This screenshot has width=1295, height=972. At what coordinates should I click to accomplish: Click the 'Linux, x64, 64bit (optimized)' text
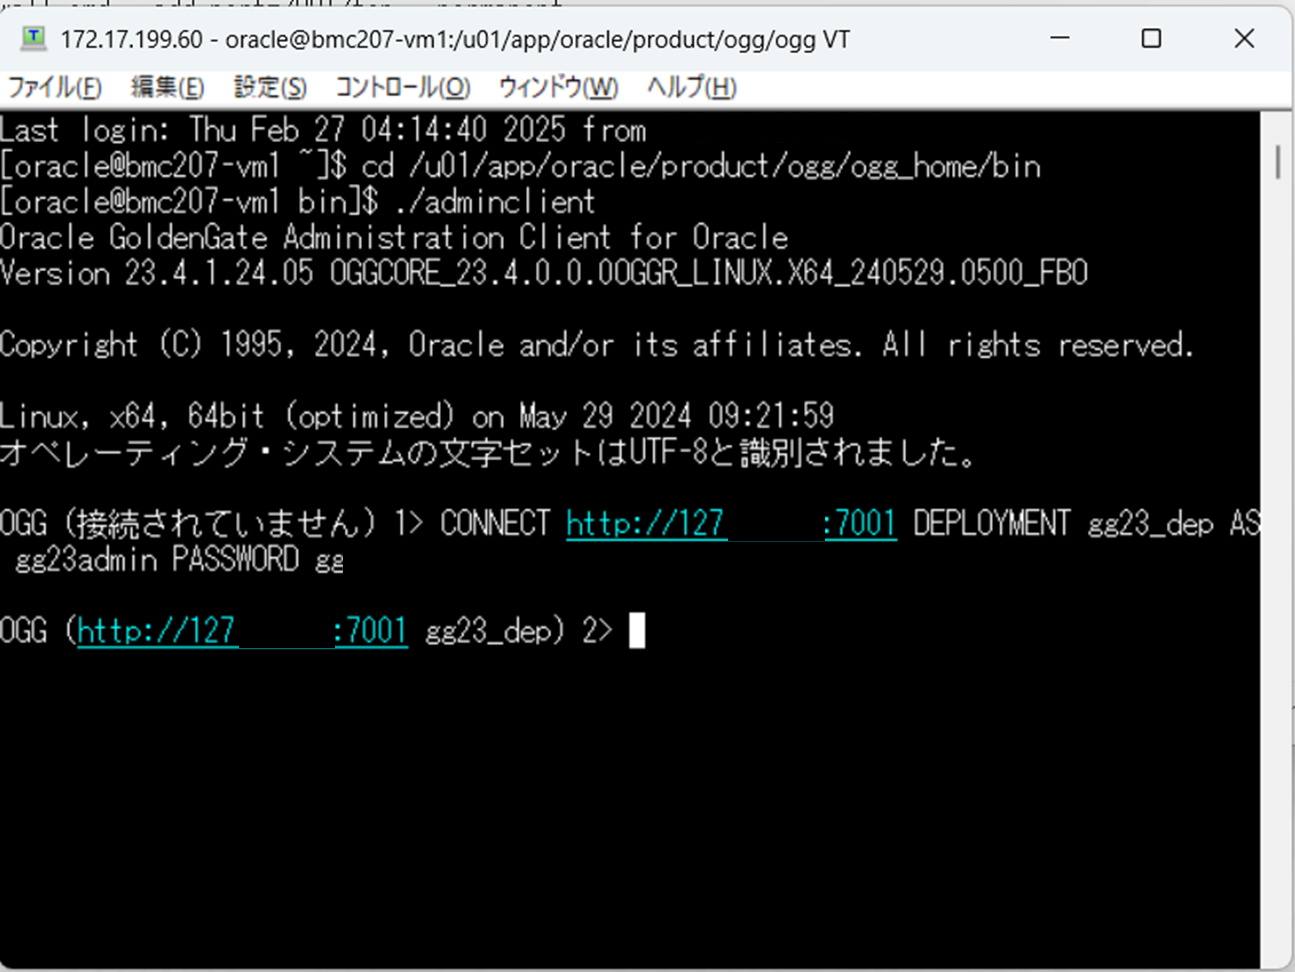click(x=228, y=416)
